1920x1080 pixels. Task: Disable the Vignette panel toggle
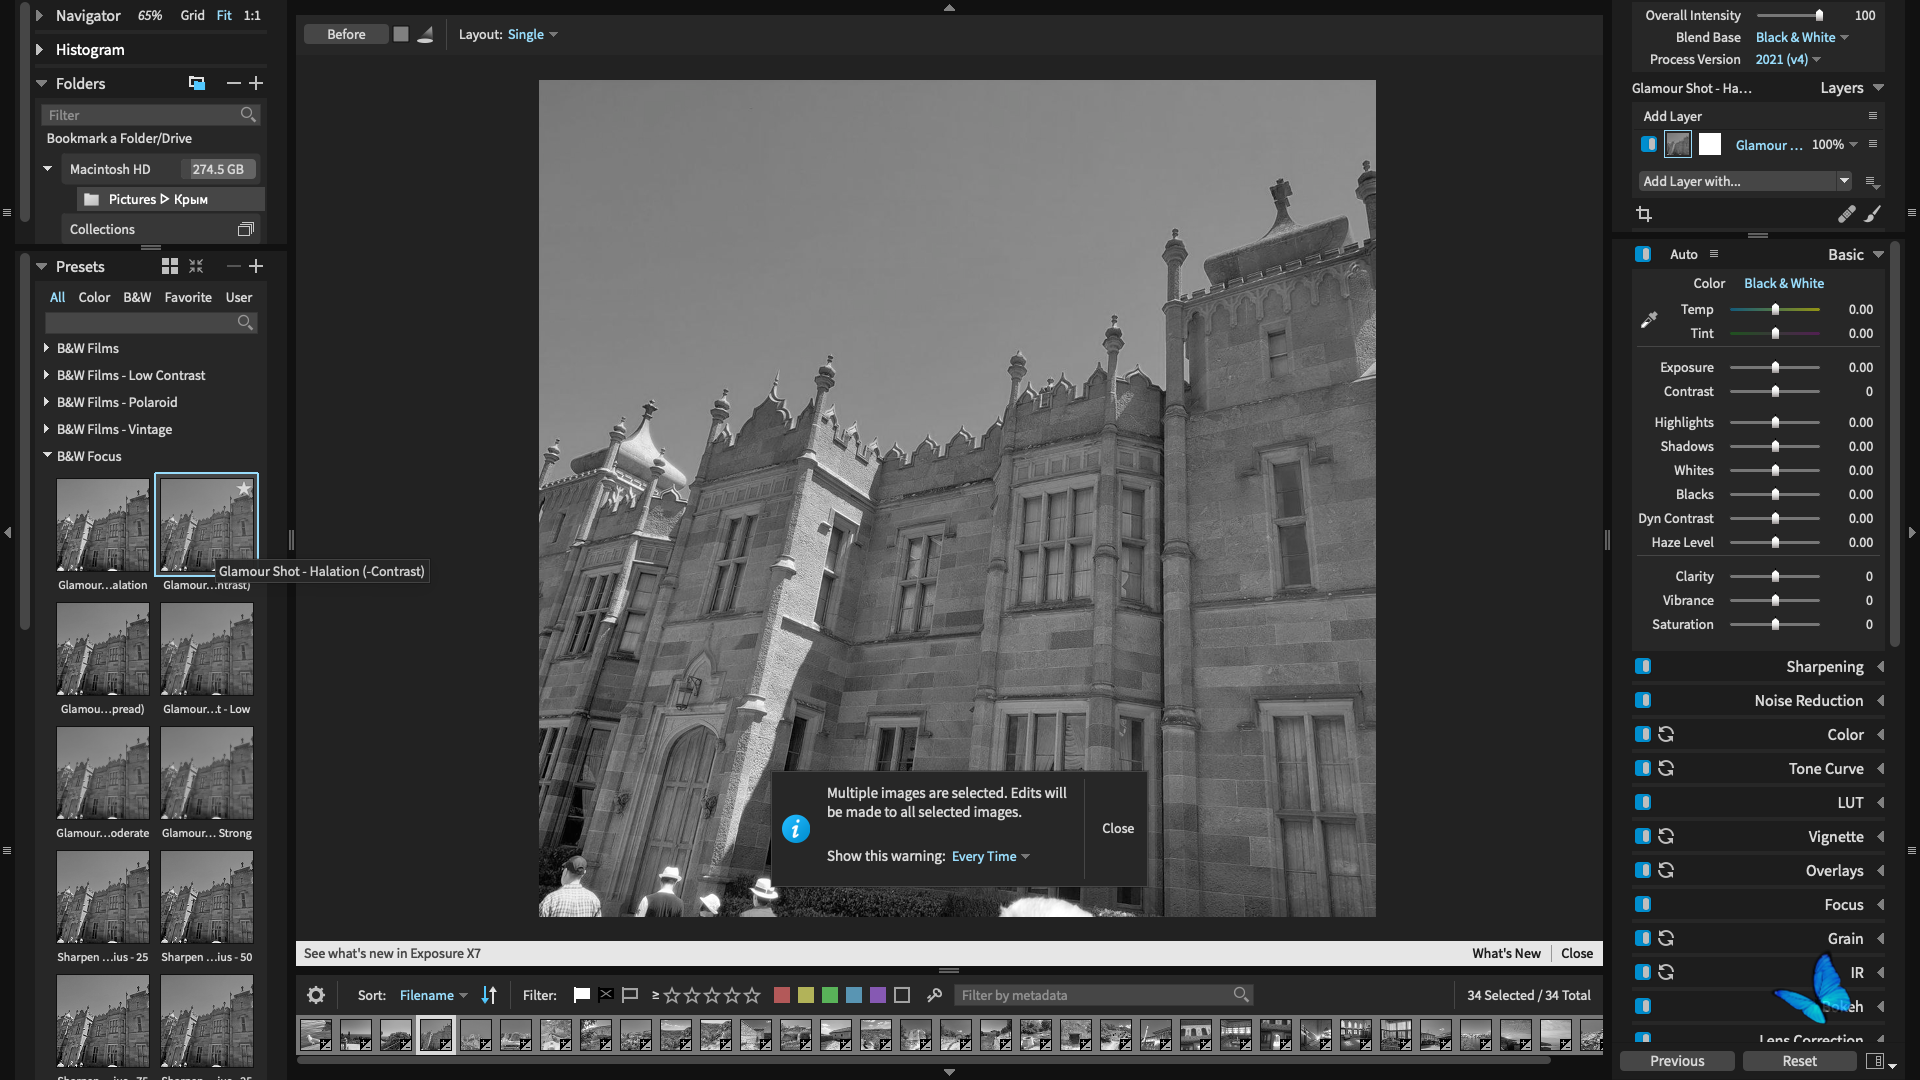tap(1643, 837)
